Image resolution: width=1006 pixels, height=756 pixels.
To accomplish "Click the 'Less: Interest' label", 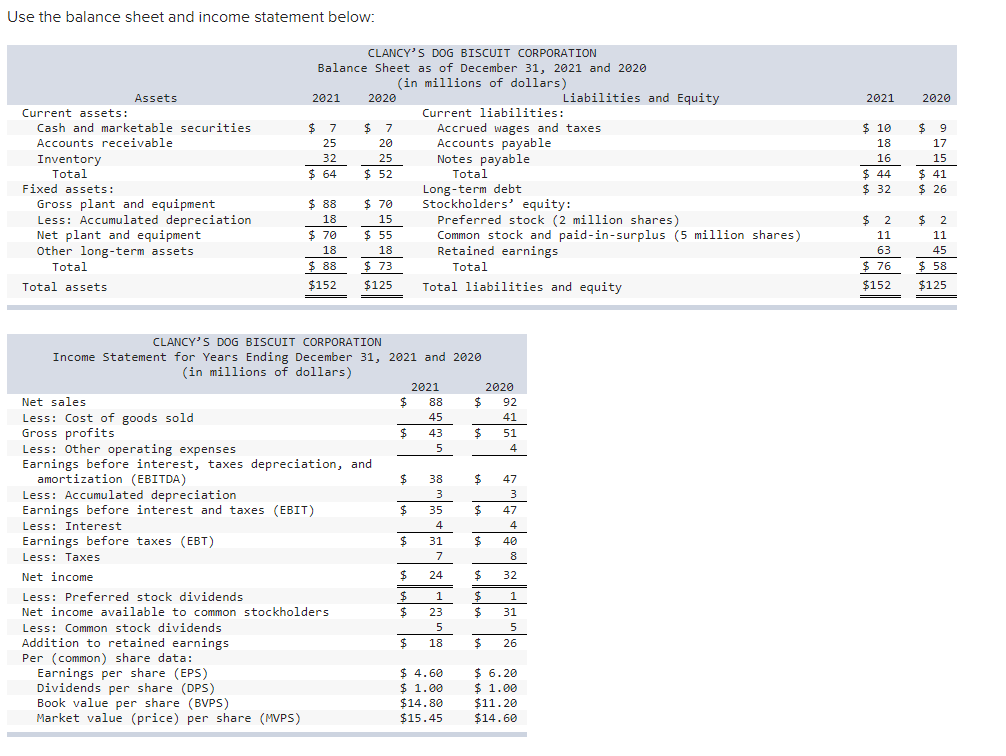I will point(72,526).
